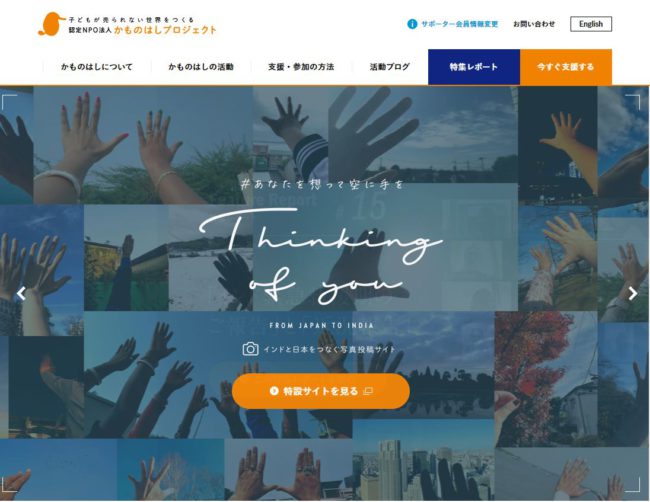The height and width of the screenshot is (502, 650).
Task: Click the 今すぐ支援する orange button
Action: [x=566, y=67]
